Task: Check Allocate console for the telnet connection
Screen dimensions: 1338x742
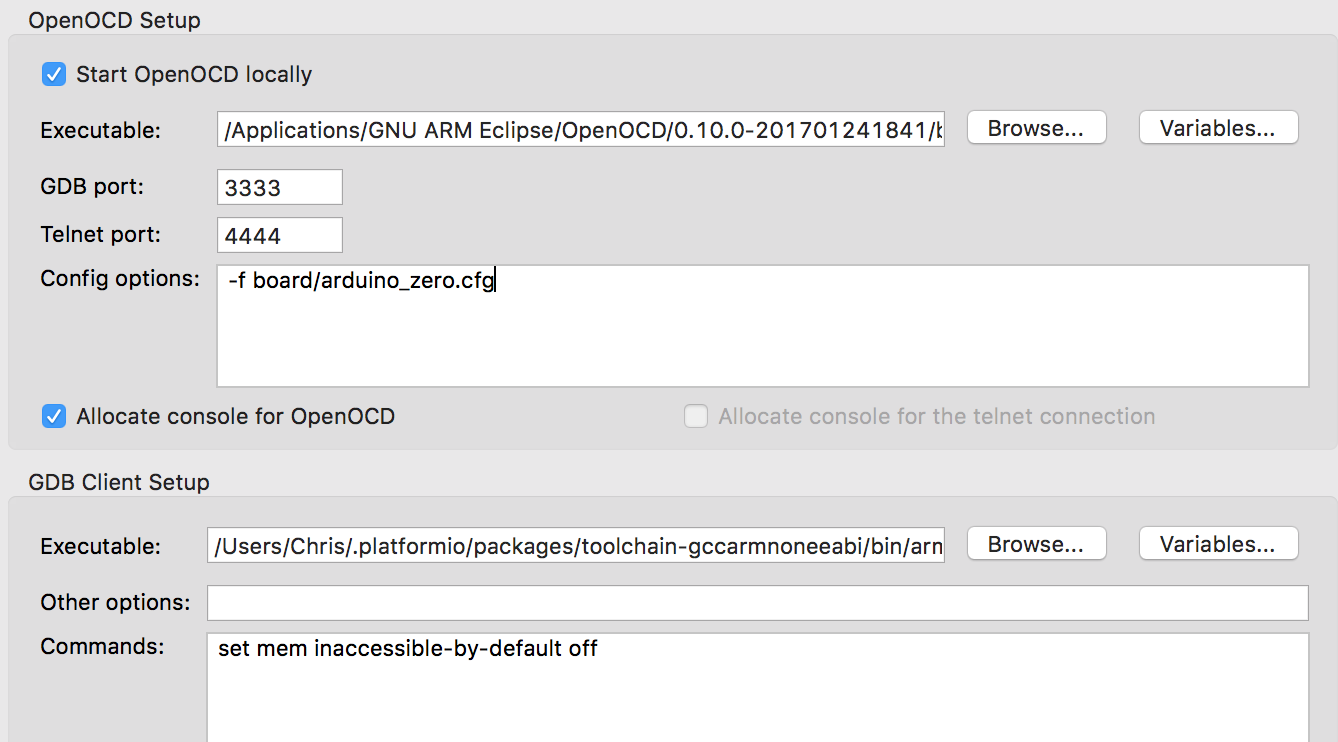Action: click(696, 416)
